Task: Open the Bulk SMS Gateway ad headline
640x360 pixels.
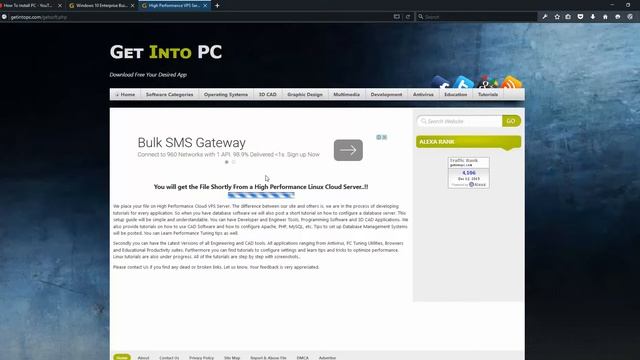Action: coord(191,142)
